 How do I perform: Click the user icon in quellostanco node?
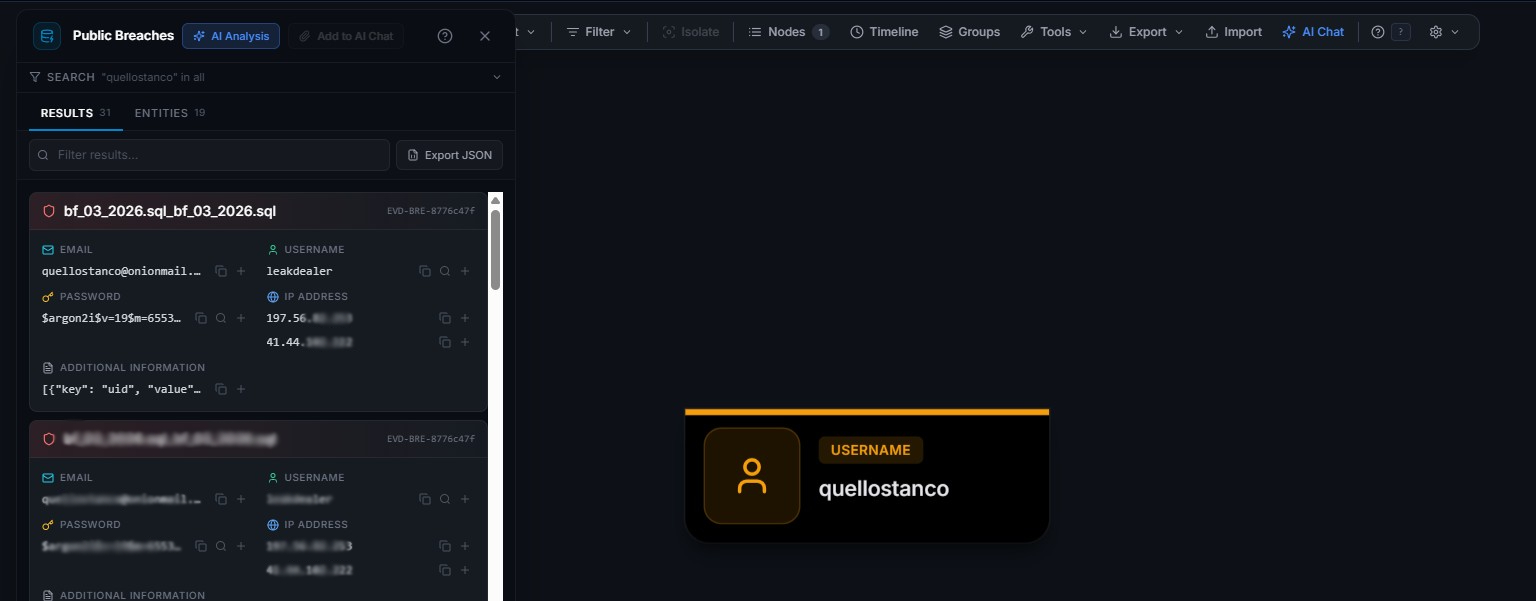click(752, 476)
